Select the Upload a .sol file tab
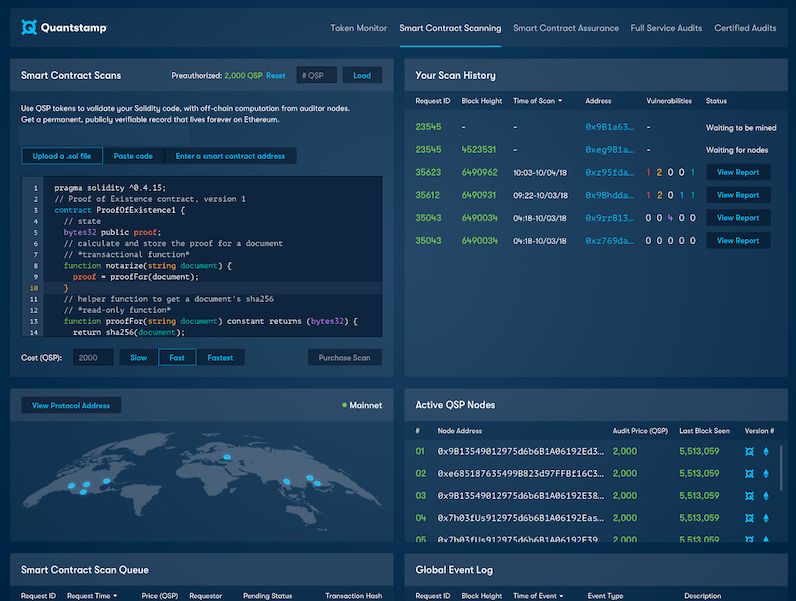This screenshot has height=601, width=796. tap(62, 156)
